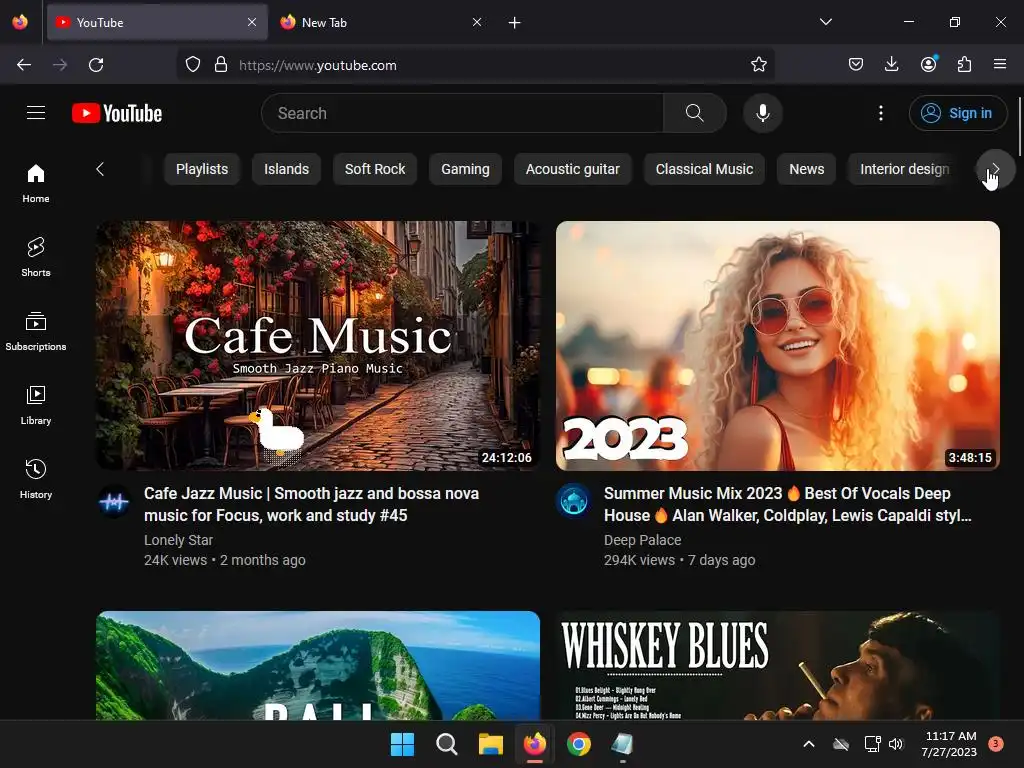Screen dimensions: 1024x768
Task: Open the Firefox downloads panel
Action: [x=891, y=65]
